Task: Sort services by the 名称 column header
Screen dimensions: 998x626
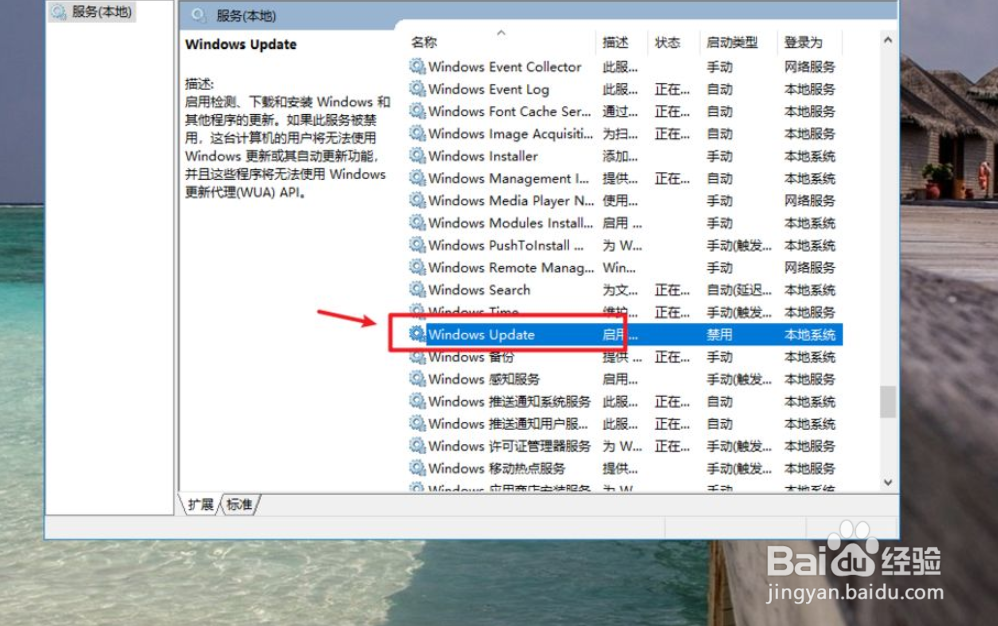Action: coord(424,42)
